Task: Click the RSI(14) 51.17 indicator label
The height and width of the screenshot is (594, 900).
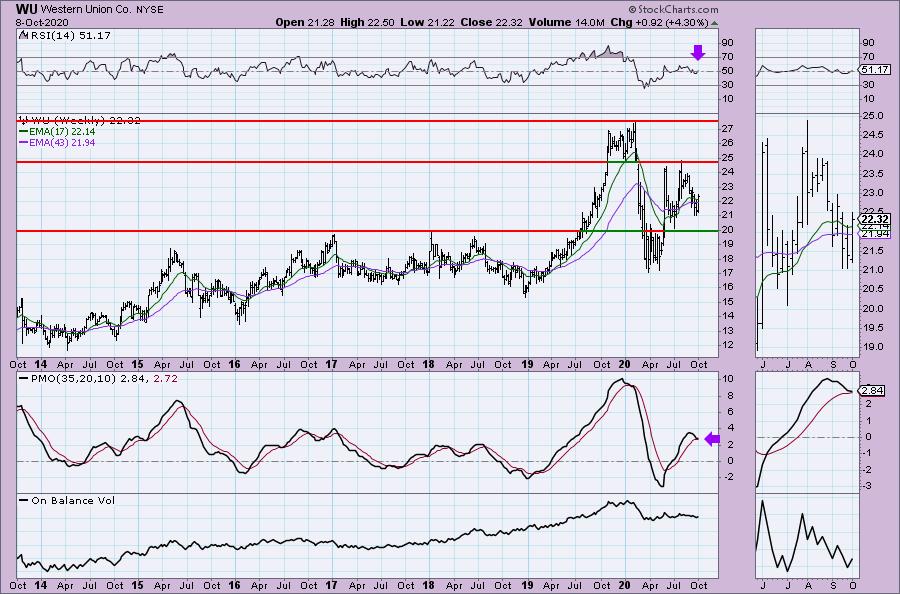Action: [70, 35]
